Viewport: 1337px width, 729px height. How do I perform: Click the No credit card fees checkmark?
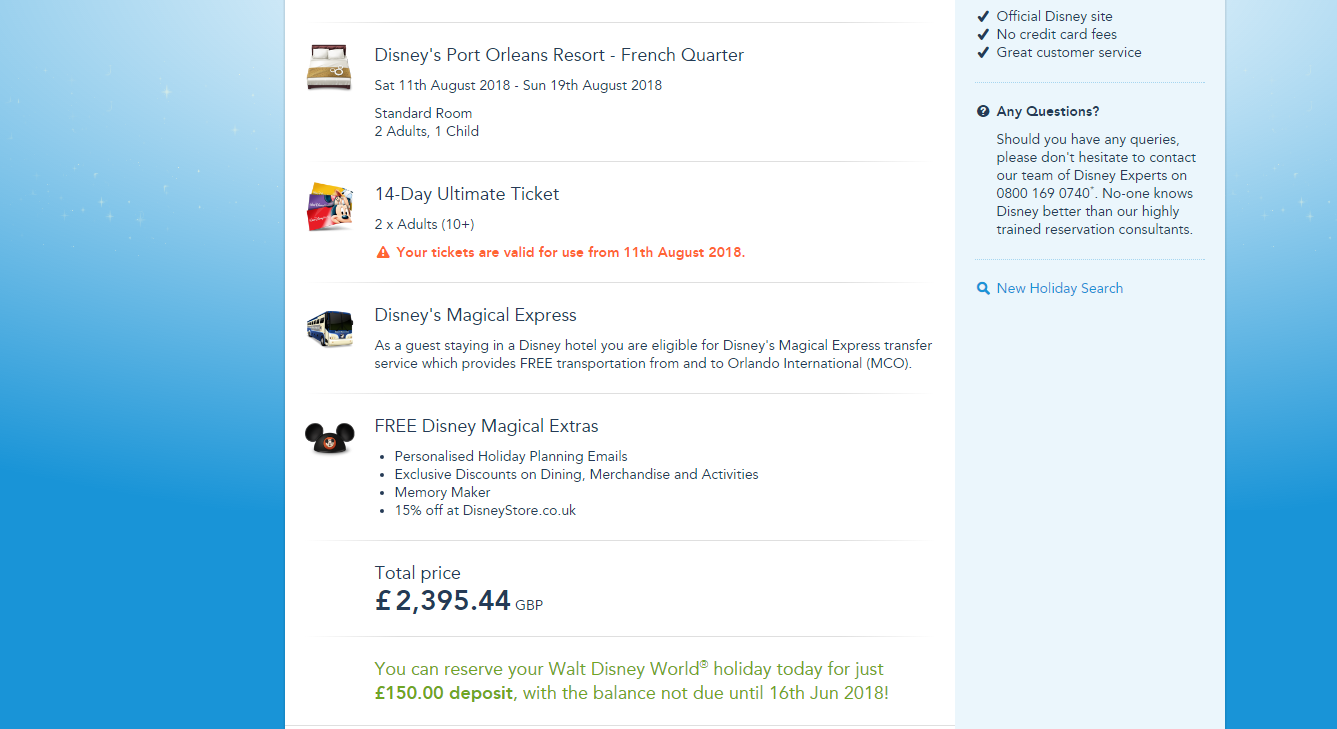[x=983, y=35]
